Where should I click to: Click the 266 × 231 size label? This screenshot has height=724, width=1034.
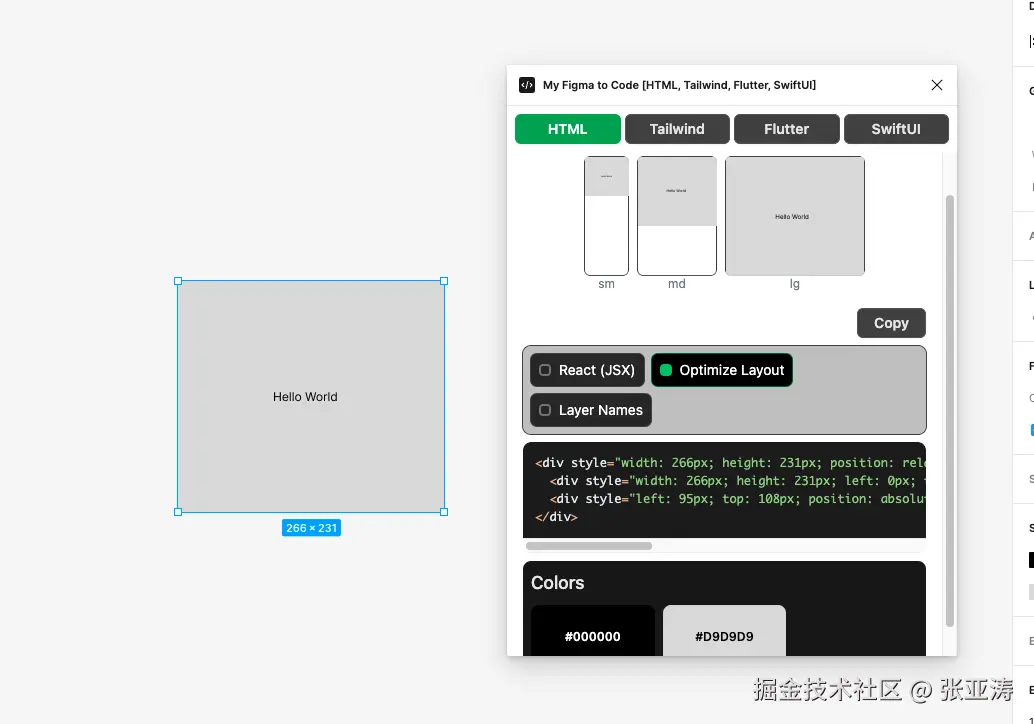(311, 528)
